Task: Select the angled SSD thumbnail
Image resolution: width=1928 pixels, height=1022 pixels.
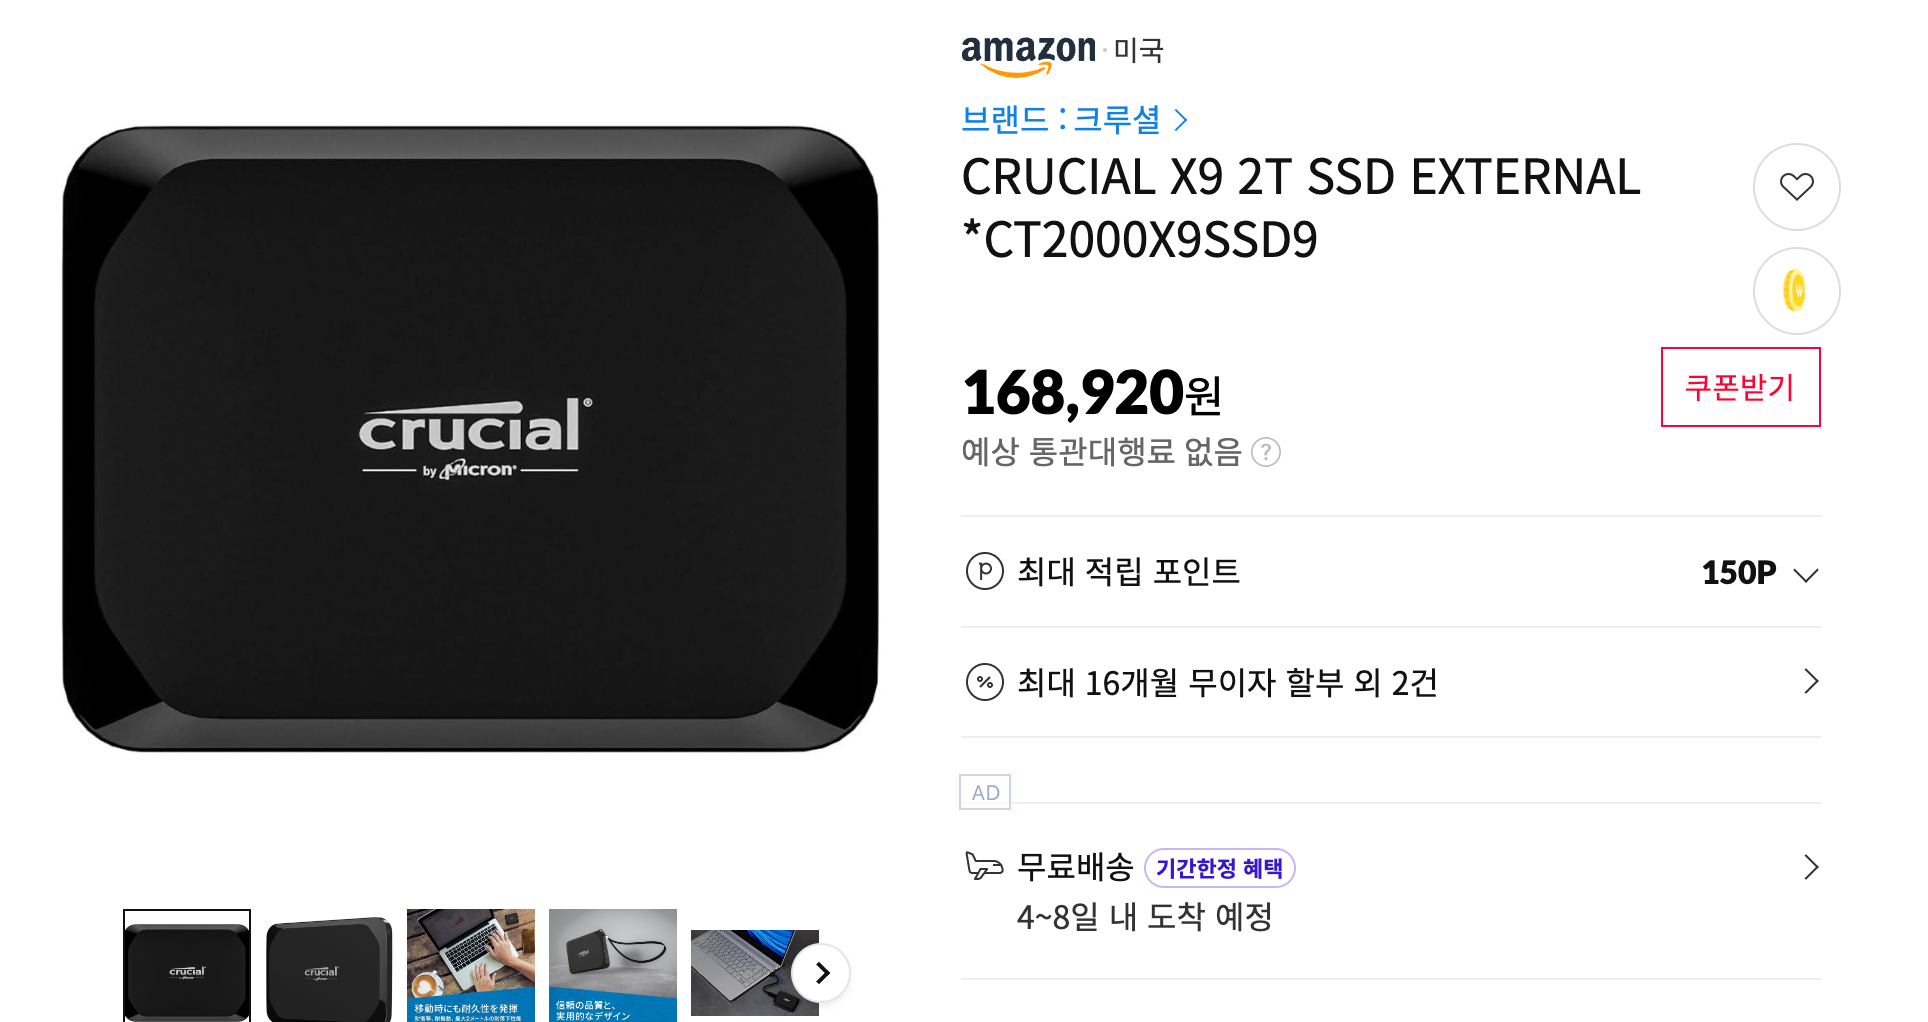Action: 329,965
